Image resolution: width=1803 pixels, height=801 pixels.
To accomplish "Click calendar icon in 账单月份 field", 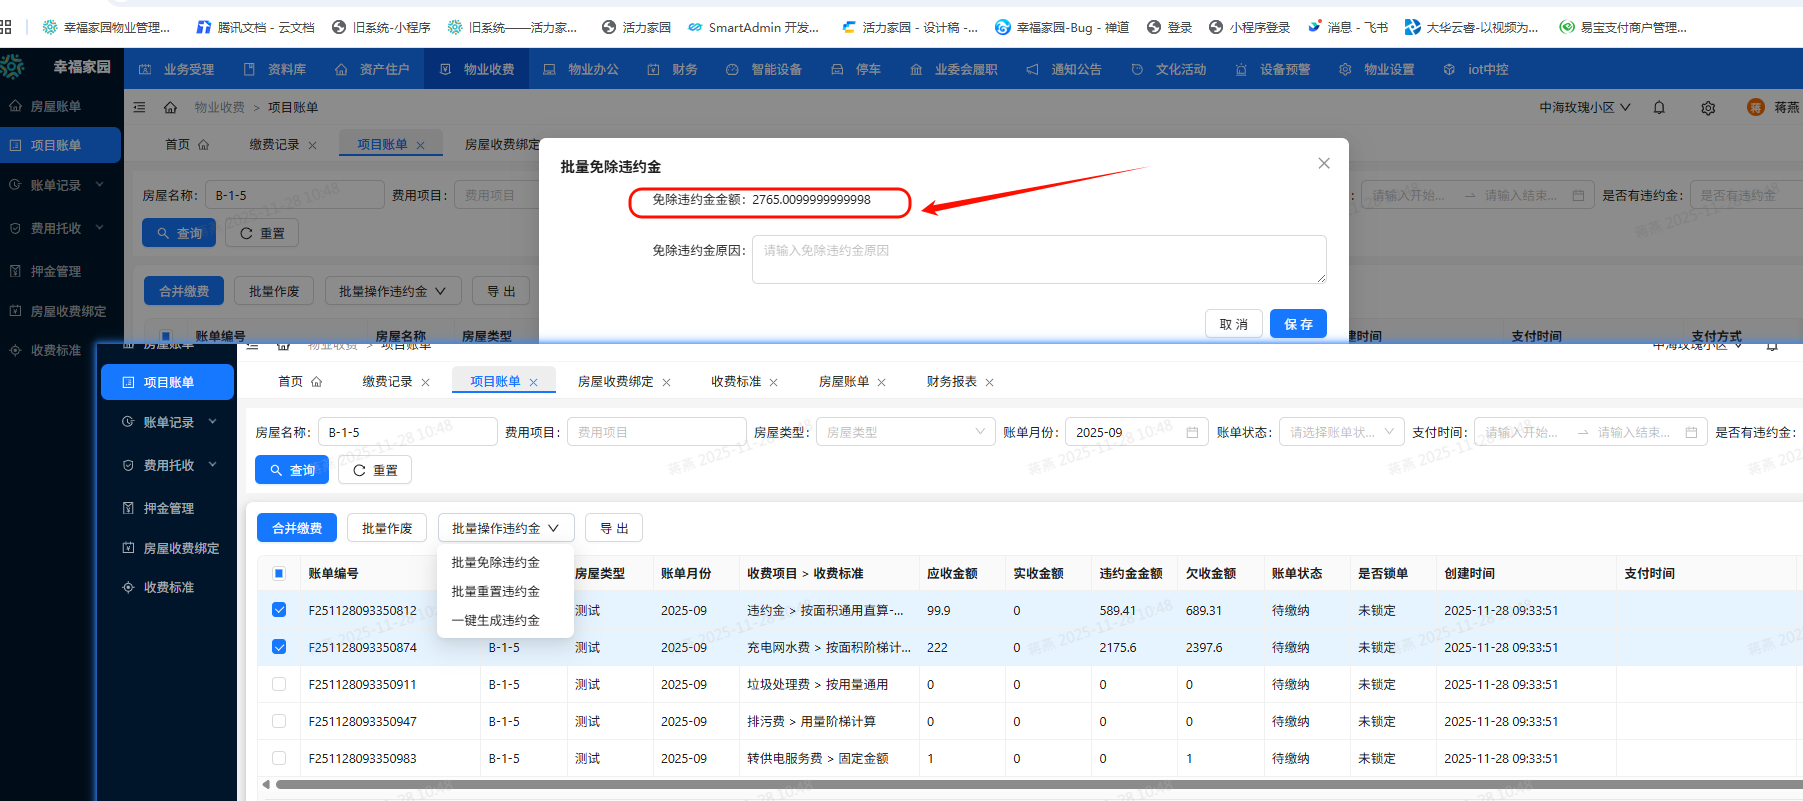I will [1192, 433].
